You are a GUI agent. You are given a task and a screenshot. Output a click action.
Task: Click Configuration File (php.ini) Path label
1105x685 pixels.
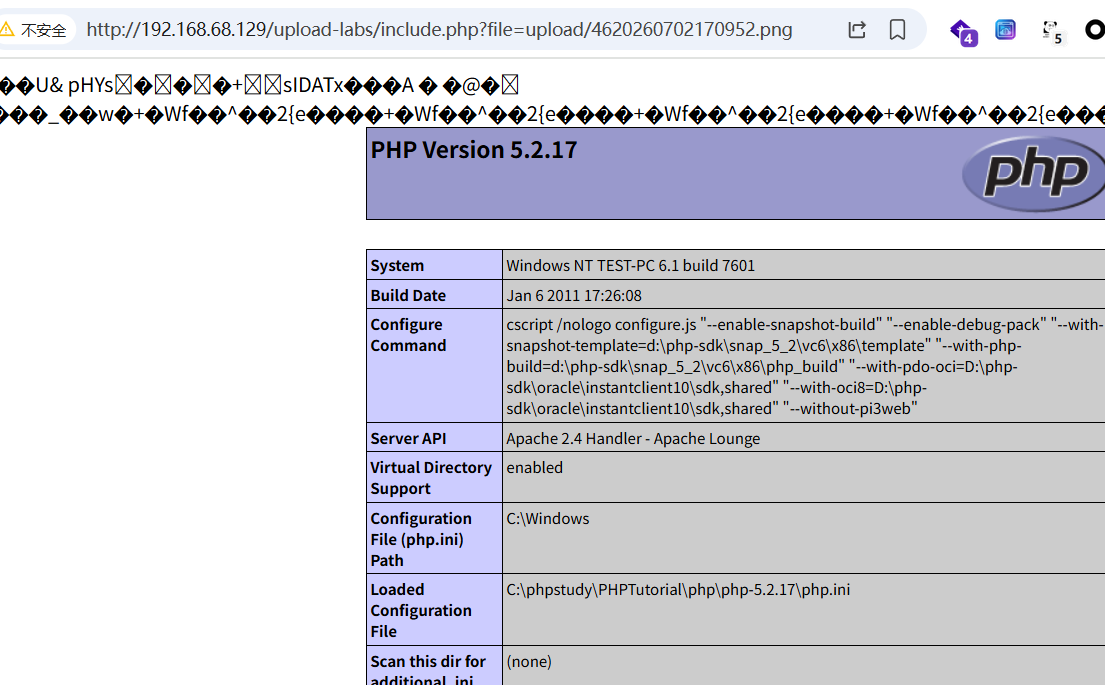(421, 539)
